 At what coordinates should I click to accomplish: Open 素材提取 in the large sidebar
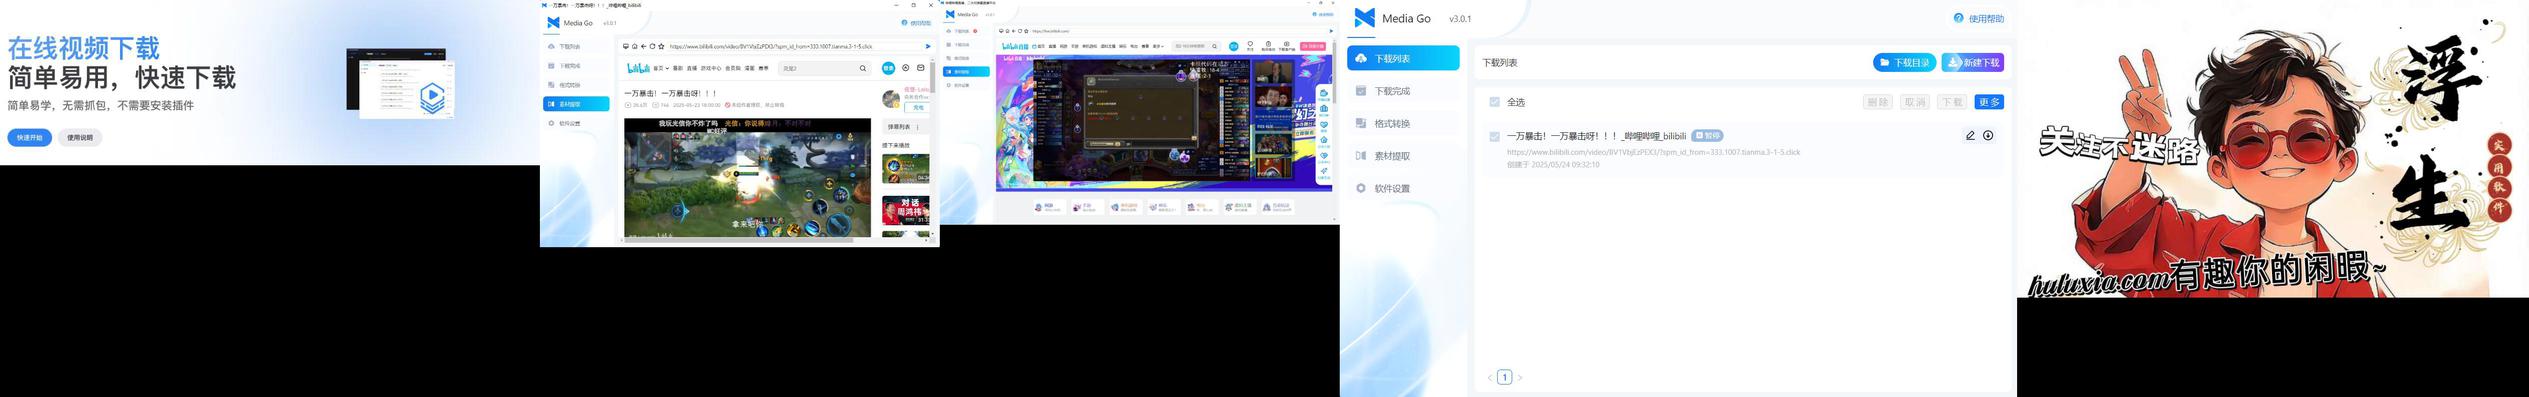point(1391,156)
